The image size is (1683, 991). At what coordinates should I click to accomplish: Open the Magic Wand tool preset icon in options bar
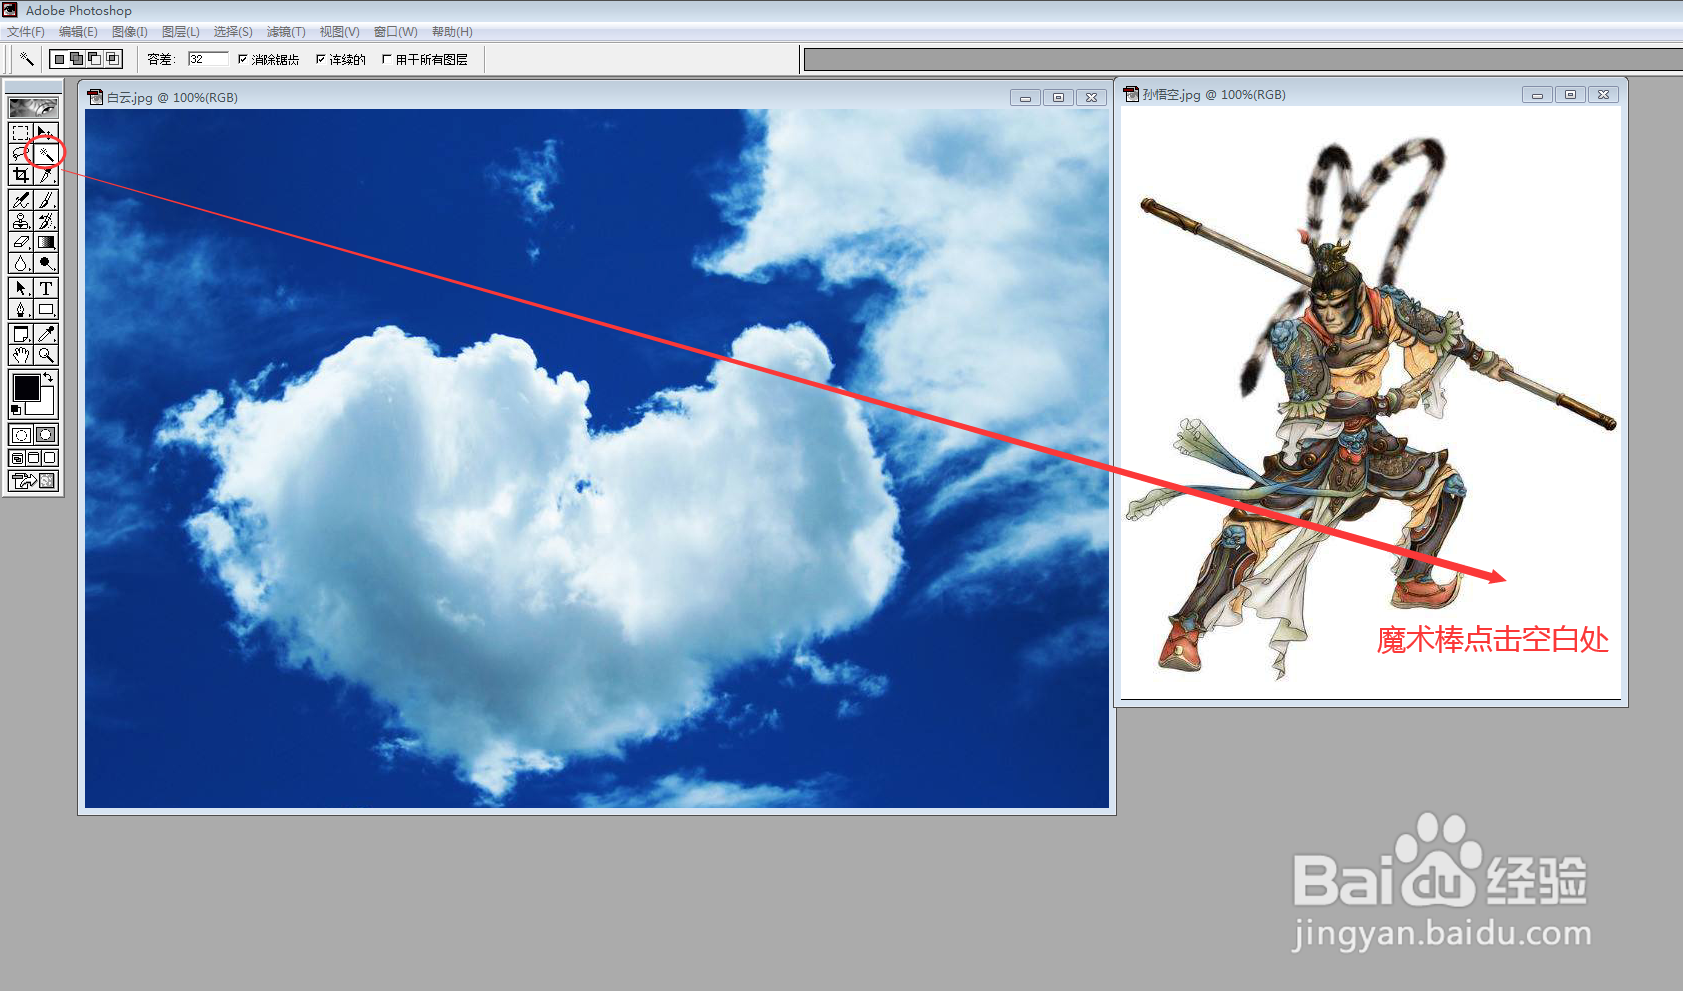27,59
